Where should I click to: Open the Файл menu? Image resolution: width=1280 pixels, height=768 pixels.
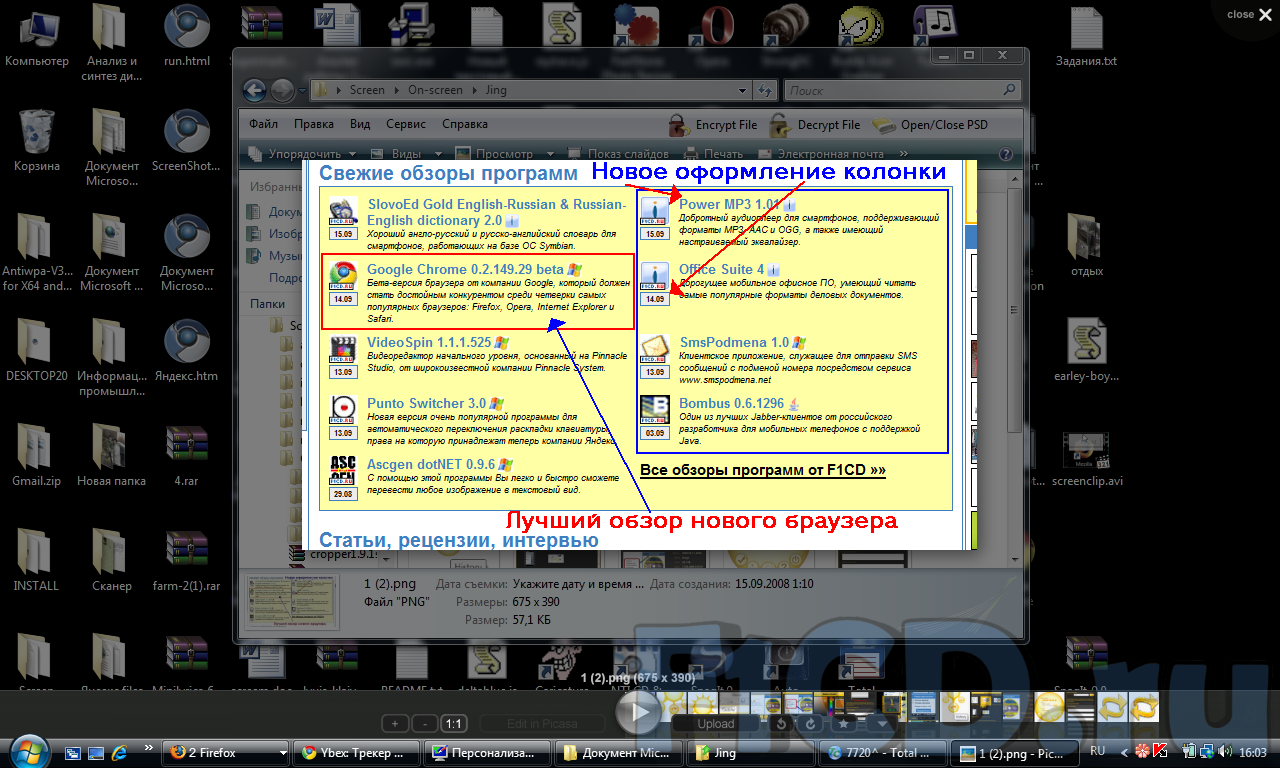coord(264,125)
